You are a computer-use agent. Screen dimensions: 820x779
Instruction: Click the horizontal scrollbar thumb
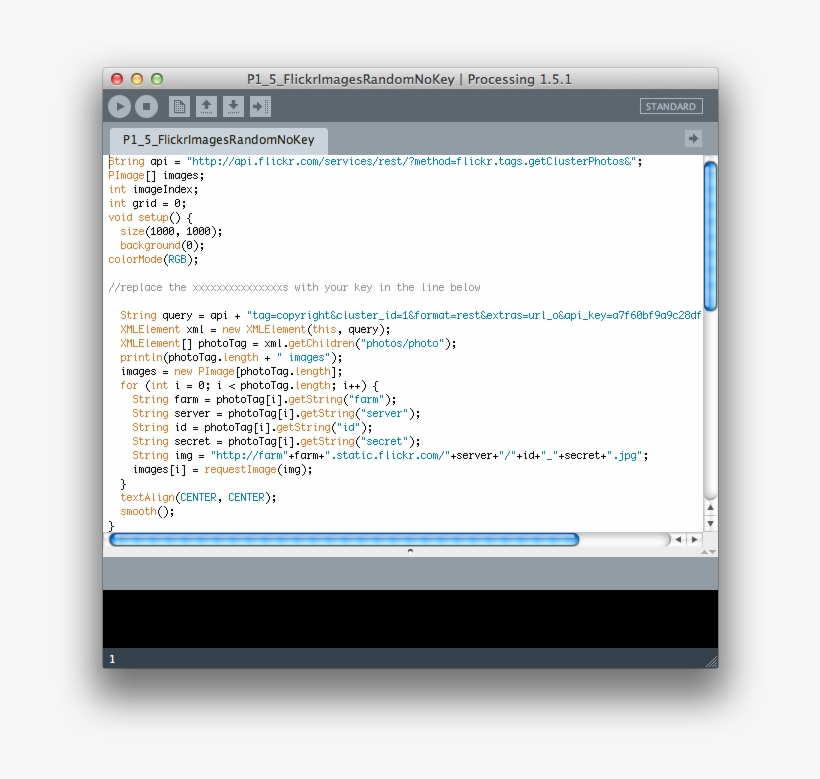344,540
